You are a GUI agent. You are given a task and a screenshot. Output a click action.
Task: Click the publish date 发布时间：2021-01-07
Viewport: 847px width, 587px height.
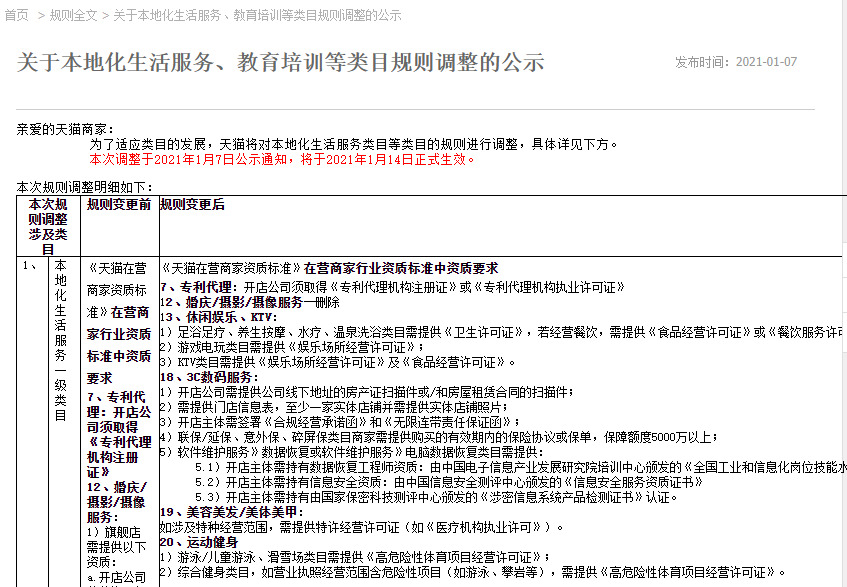pos(736,62)
